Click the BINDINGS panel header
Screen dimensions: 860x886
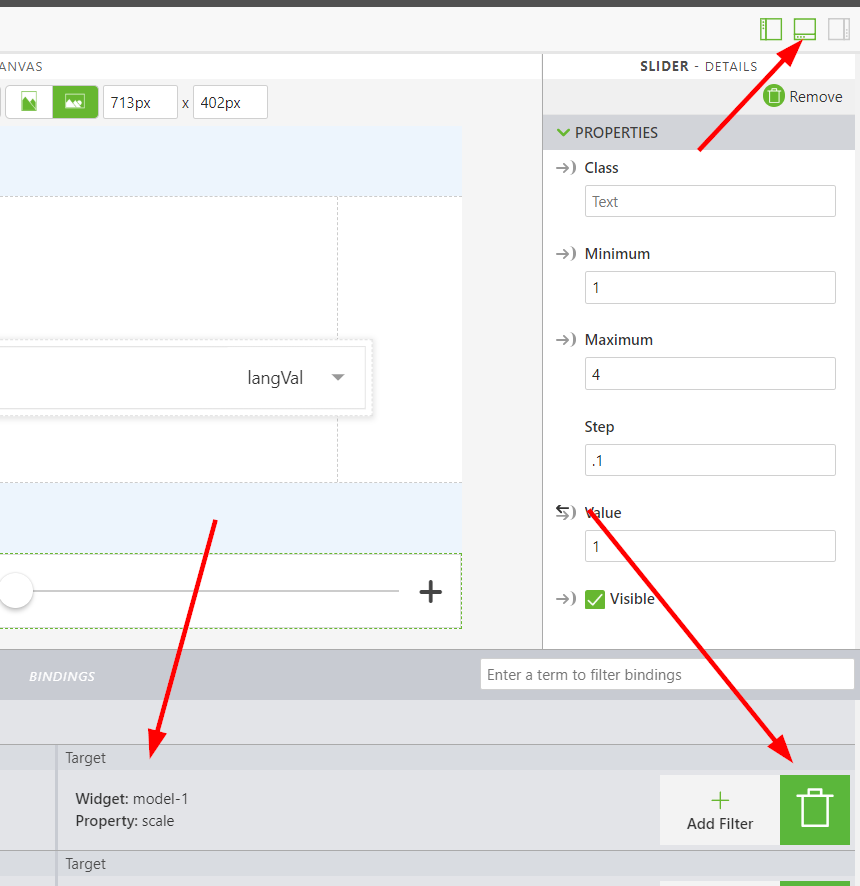coord(62,675)
